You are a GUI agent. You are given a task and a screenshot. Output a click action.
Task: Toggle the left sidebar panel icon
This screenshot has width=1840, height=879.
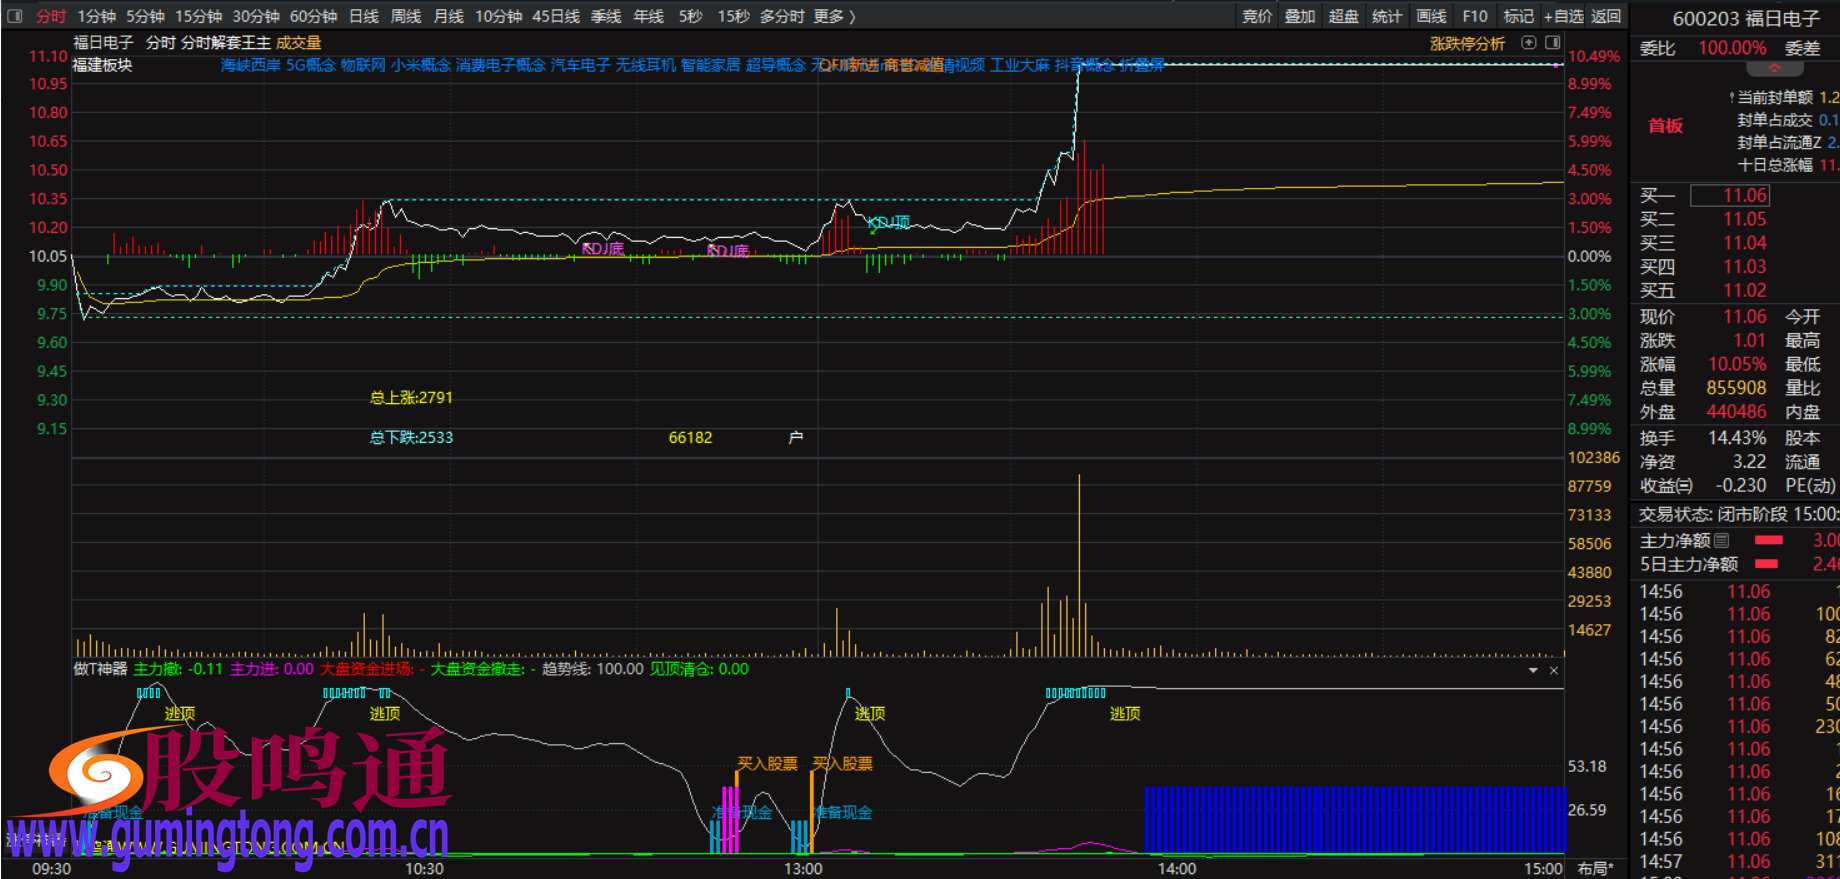coord(15,16)
